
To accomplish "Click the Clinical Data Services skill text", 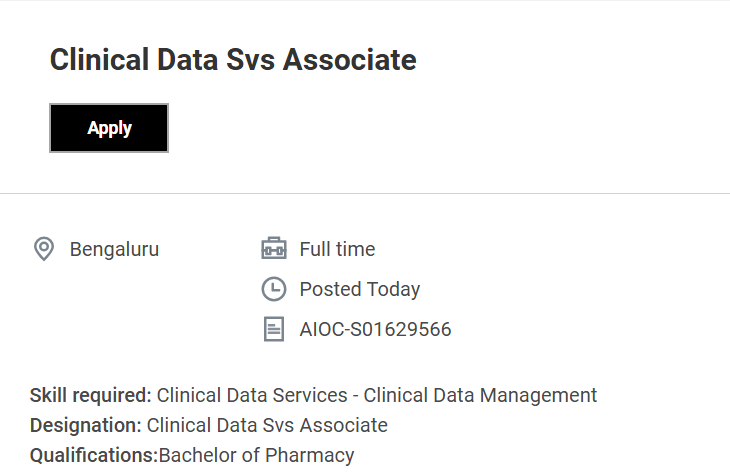I will 256,395.
